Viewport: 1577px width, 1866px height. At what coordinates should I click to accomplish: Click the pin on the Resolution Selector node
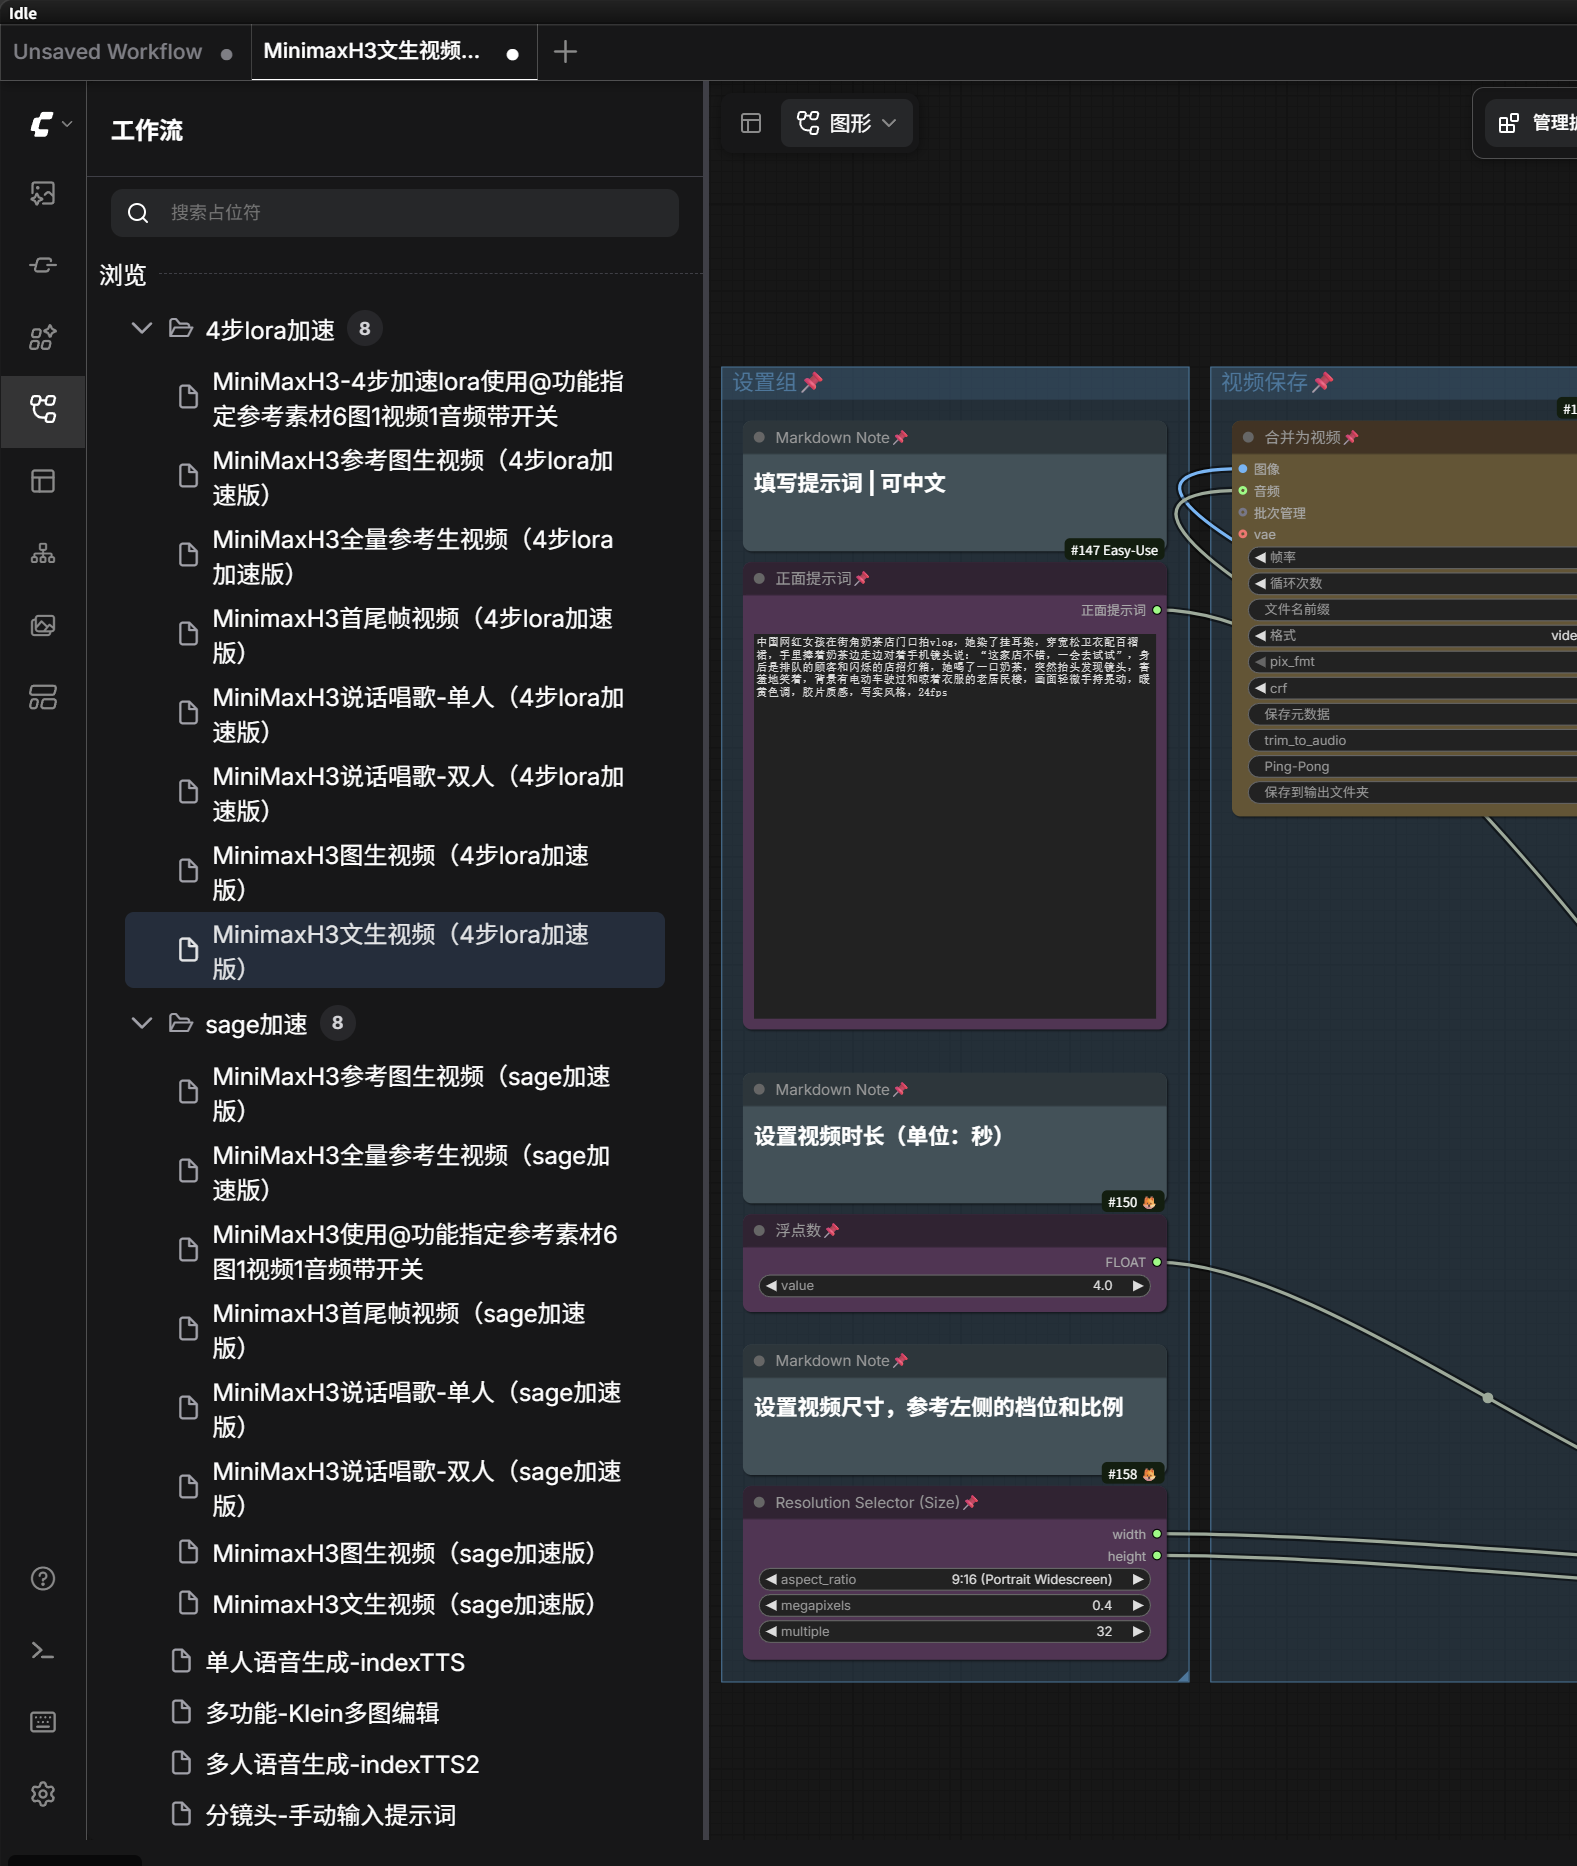coord(970,1503)
